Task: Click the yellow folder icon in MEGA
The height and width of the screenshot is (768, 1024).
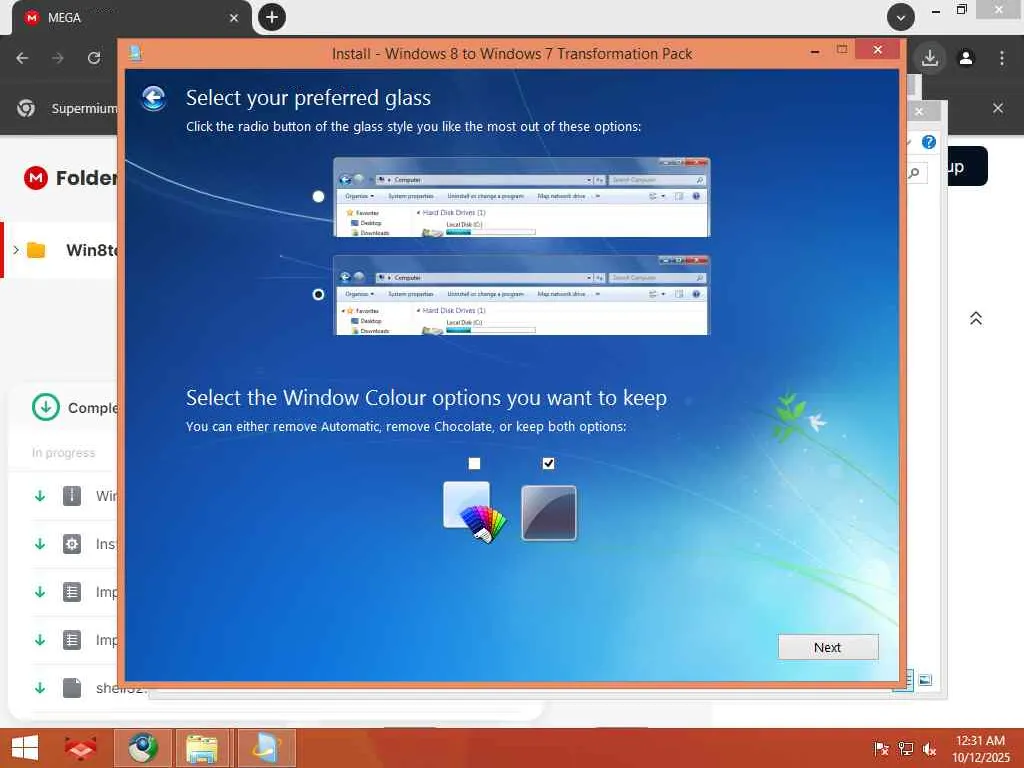Action: (36, 250)
